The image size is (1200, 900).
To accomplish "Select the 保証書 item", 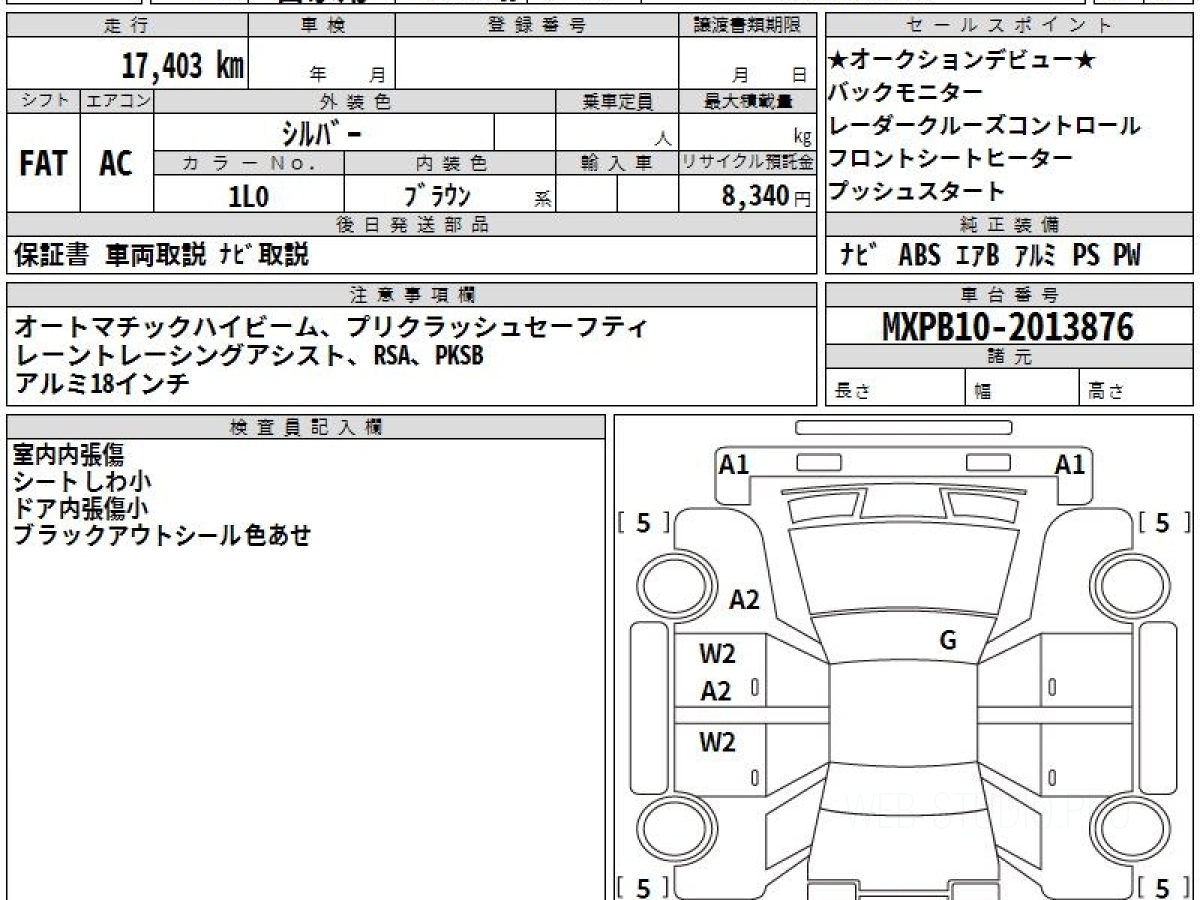I will (x=52, y=256).
